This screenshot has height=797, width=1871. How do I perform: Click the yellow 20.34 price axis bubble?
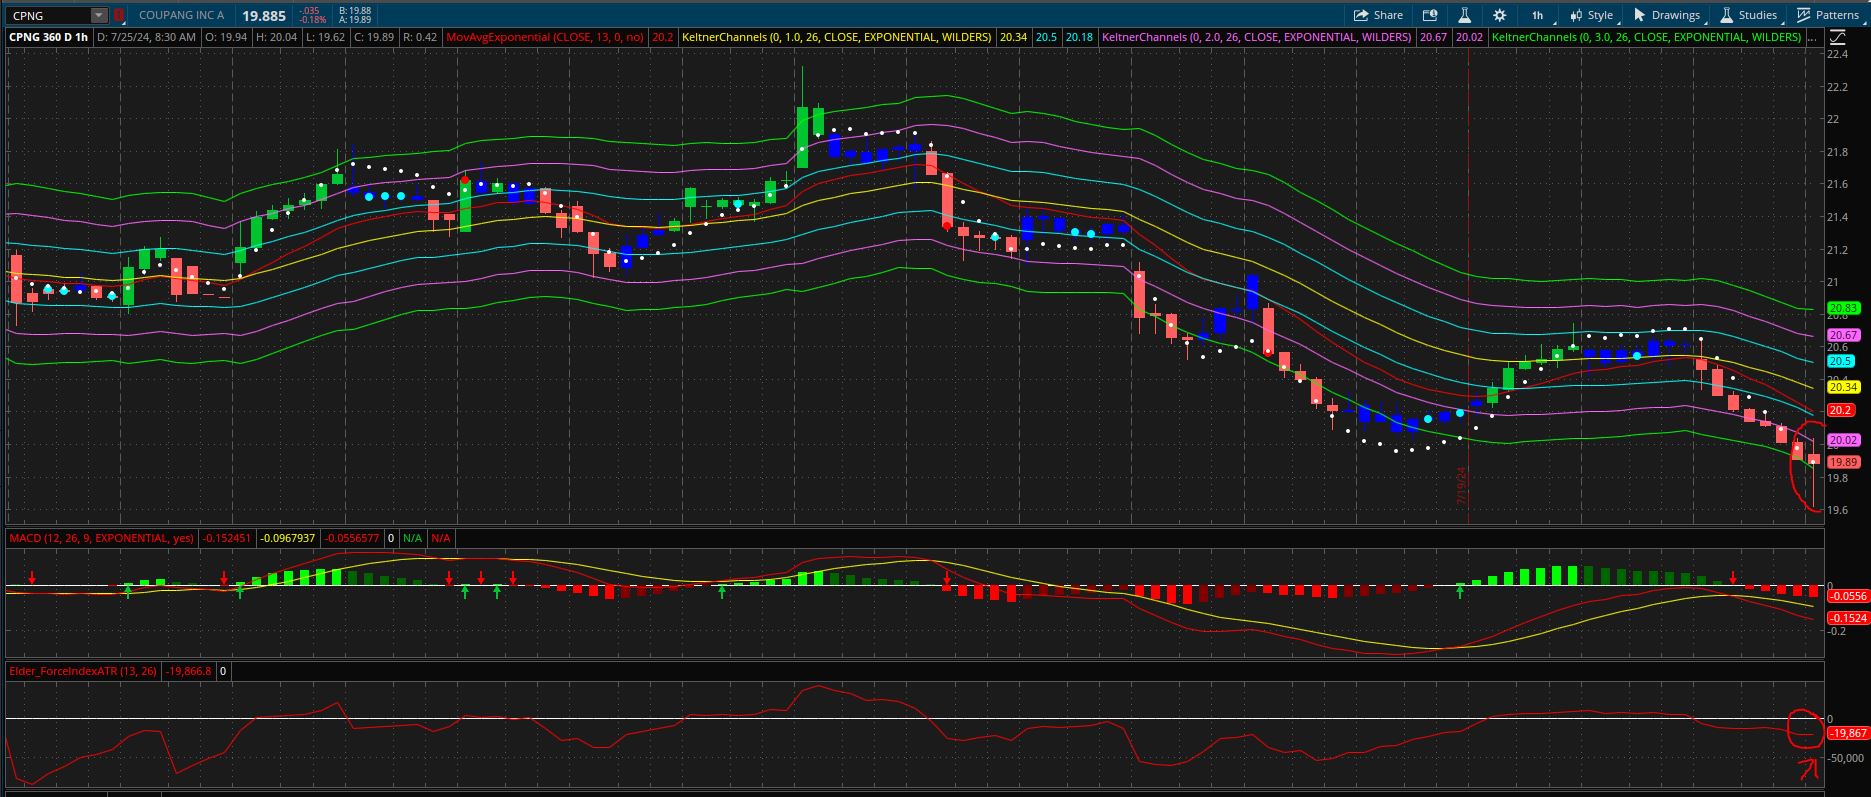(1842, 387)
